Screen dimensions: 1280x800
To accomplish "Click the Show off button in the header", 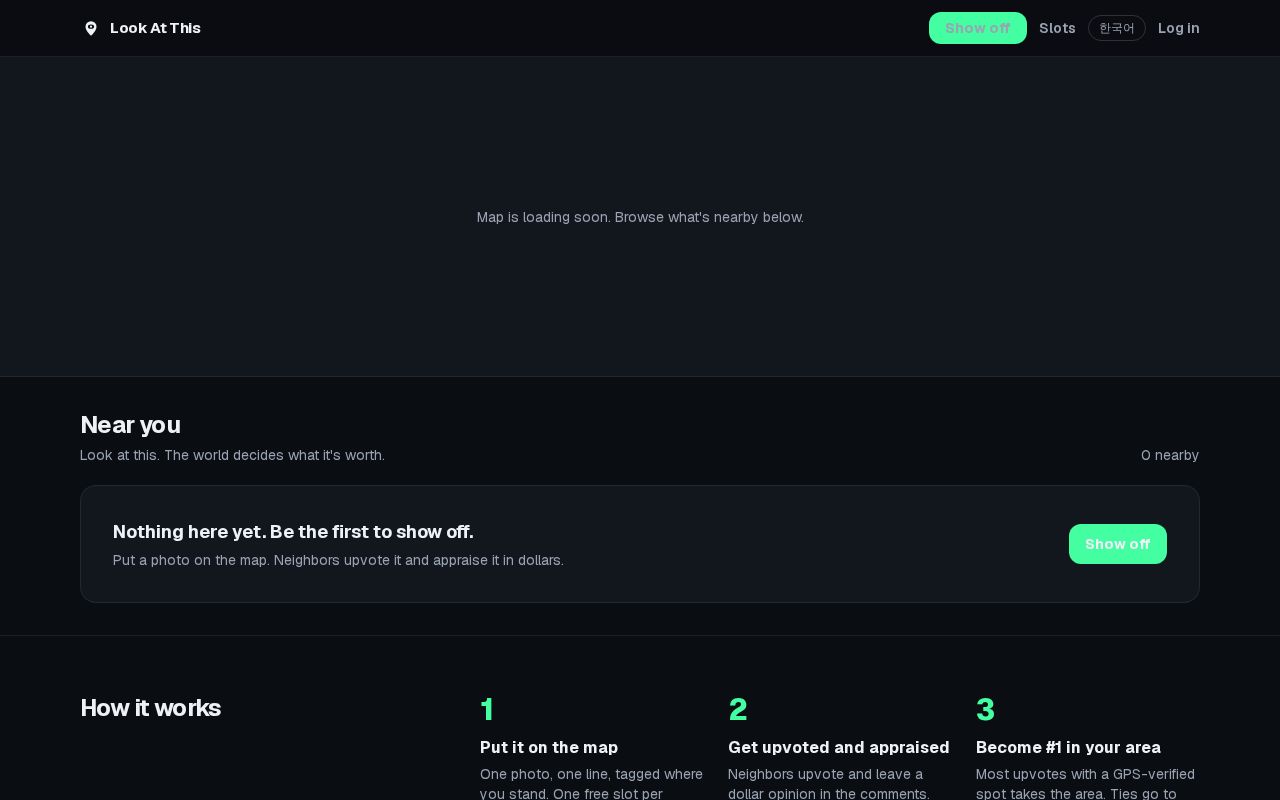I will click(977, 28).
